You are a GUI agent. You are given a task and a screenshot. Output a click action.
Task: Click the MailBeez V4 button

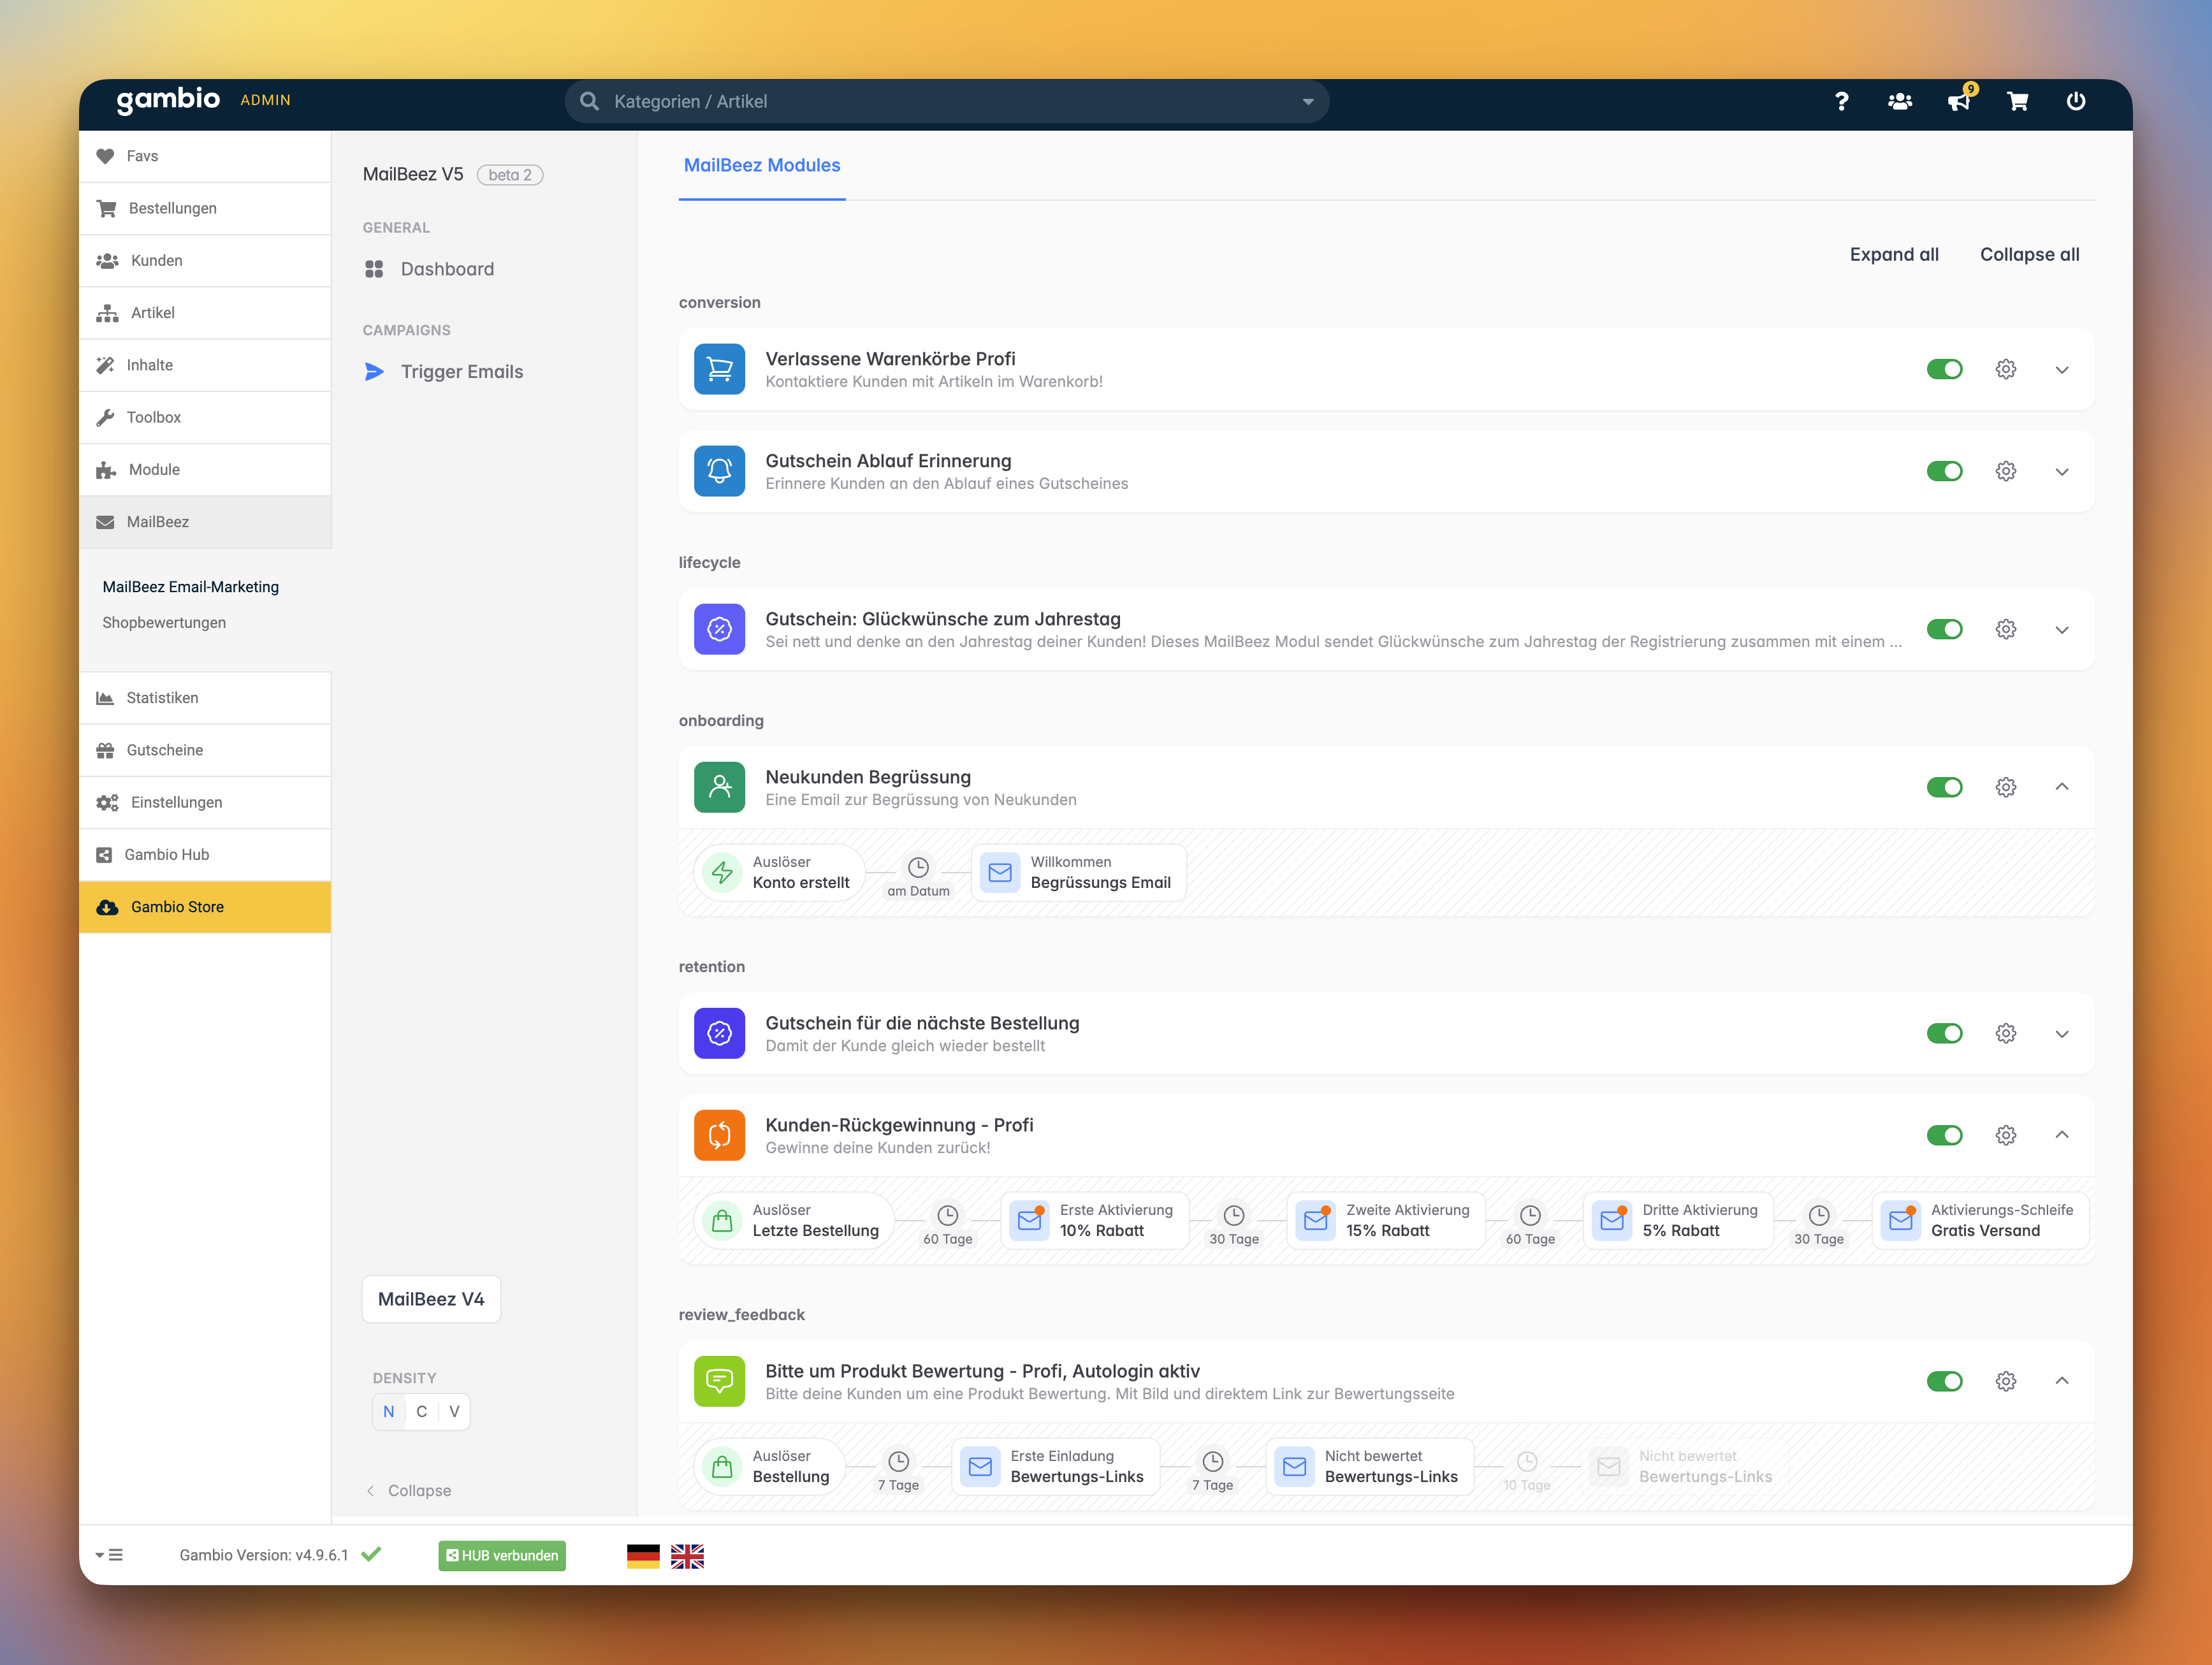[431, 1299]
